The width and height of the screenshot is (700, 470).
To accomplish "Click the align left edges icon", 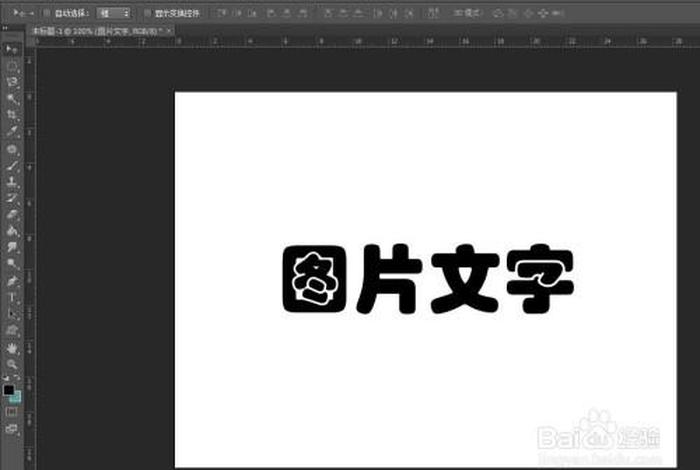I will click(271, 13).
